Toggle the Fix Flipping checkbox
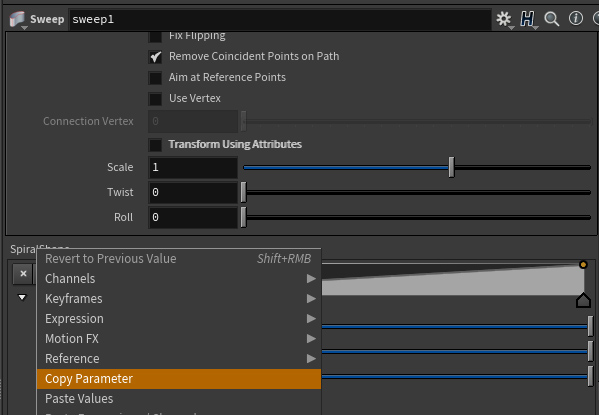The image size is (599, 415). pos(155,36)
